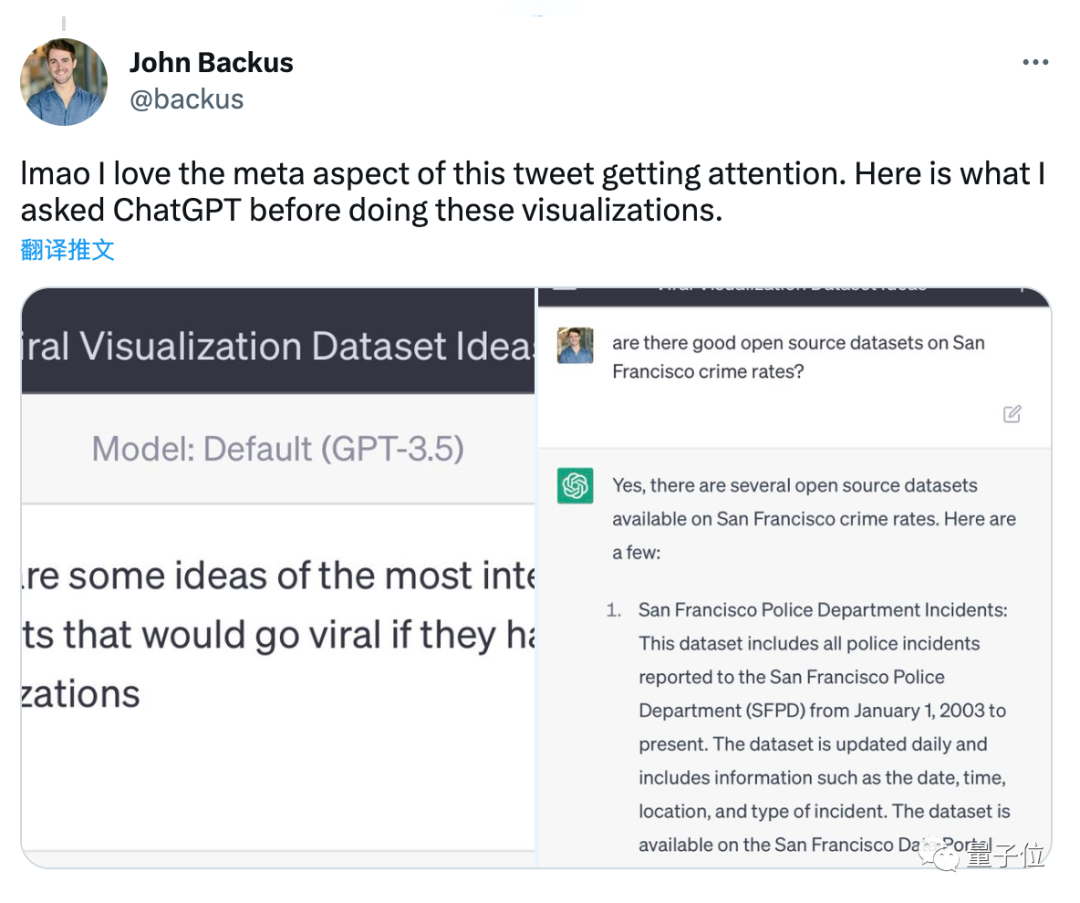Screen dimensions: 1080x903
Task: Click the blue translate tweet link
Action: tap(68, 249)
